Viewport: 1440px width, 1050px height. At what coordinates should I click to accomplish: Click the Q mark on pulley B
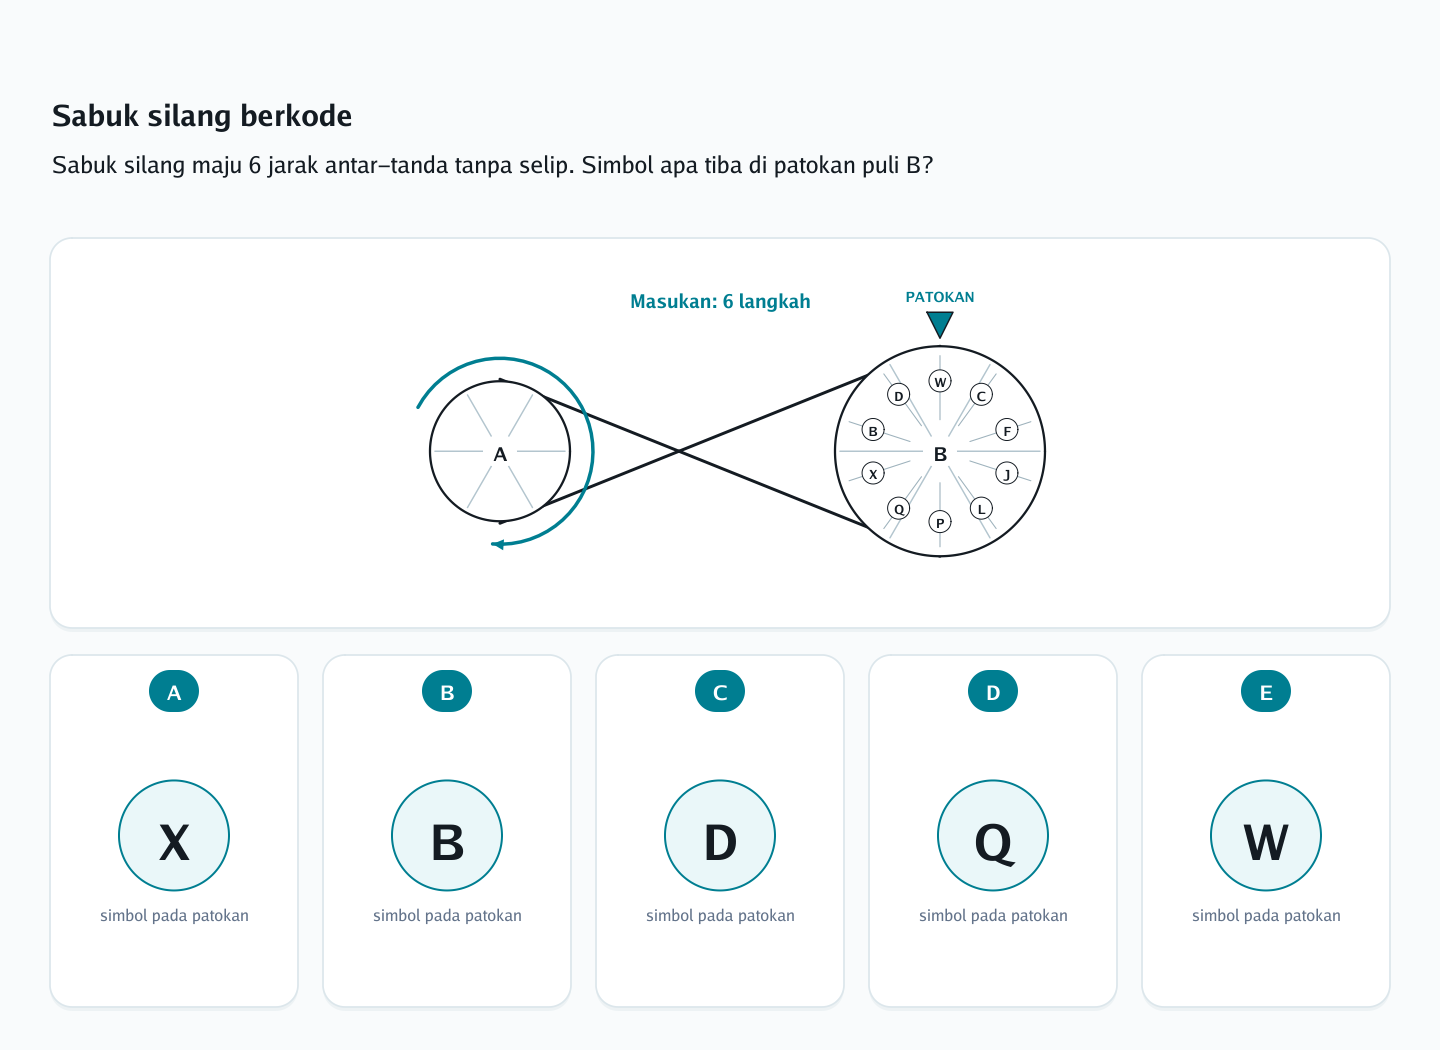[x=899, y=508]
